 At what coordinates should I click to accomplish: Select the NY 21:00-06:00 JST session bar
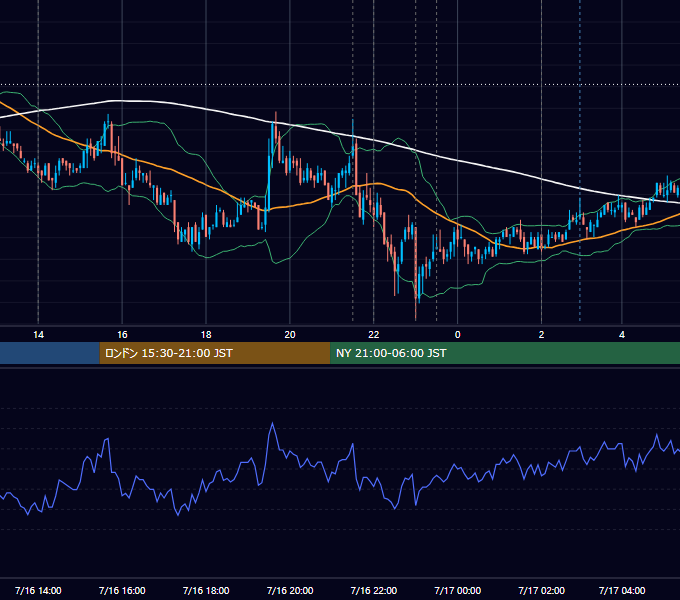pos(505,353)
